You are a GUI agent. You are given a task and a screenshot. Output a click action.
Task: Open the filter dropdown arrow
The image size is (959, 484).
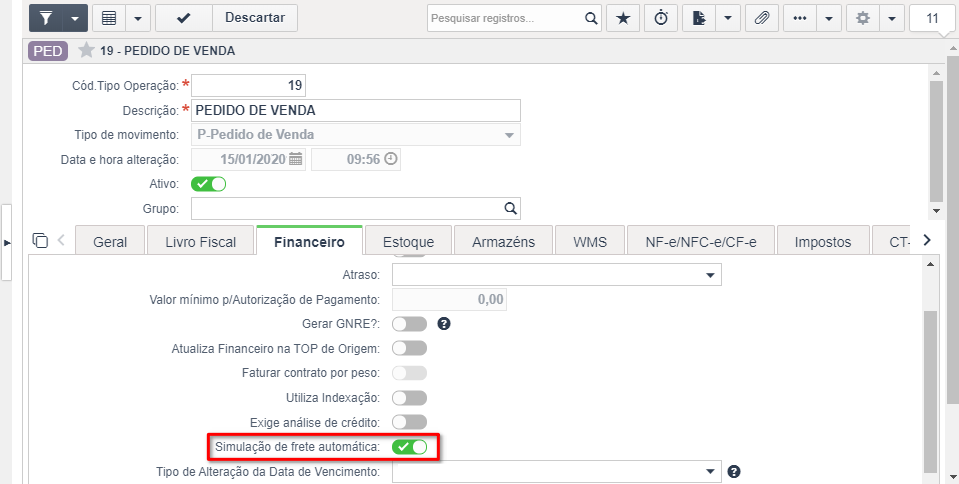point(75,18)
